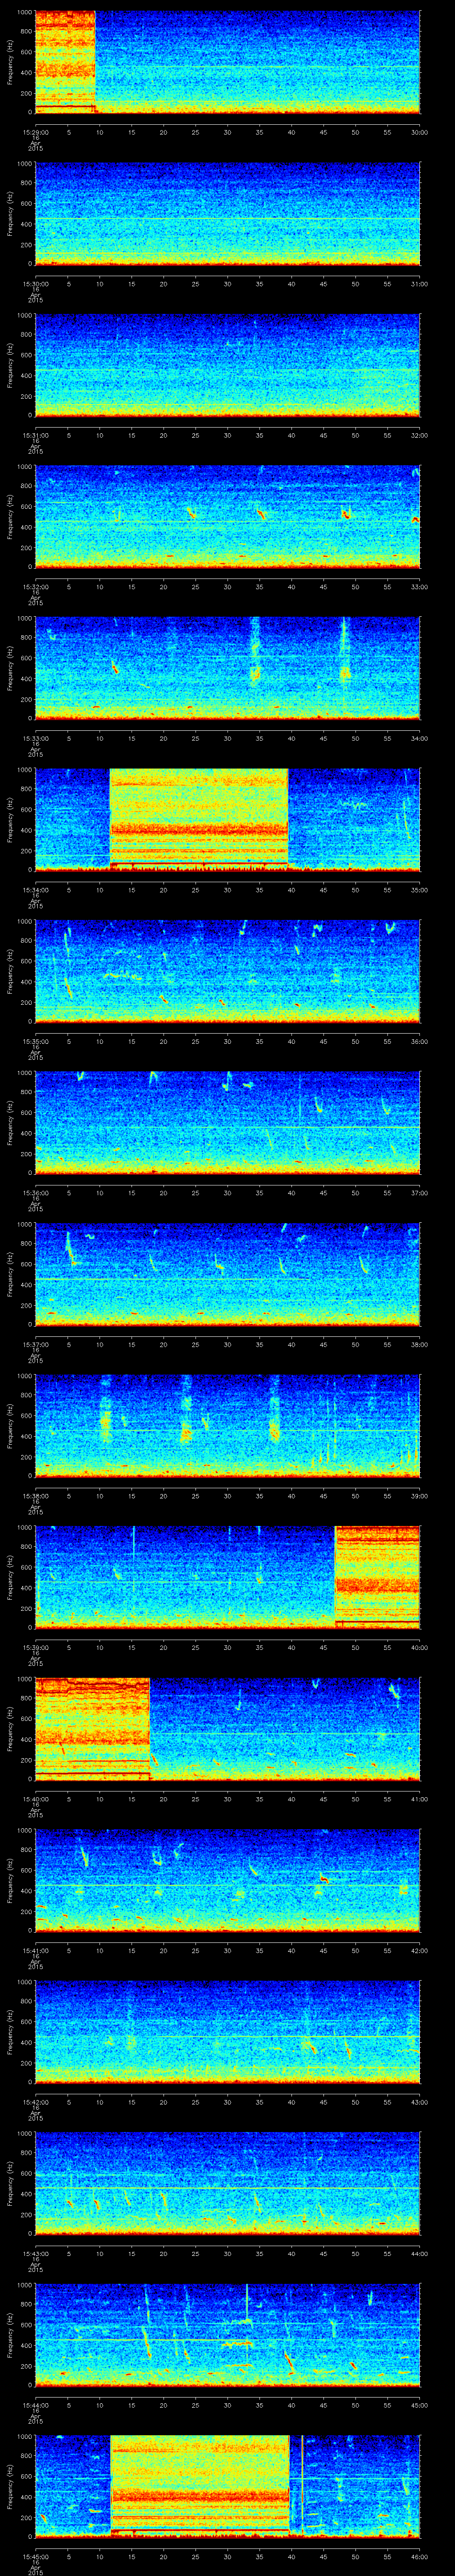
Task: Select the 30:00 end time label
Action: [419, 132]
